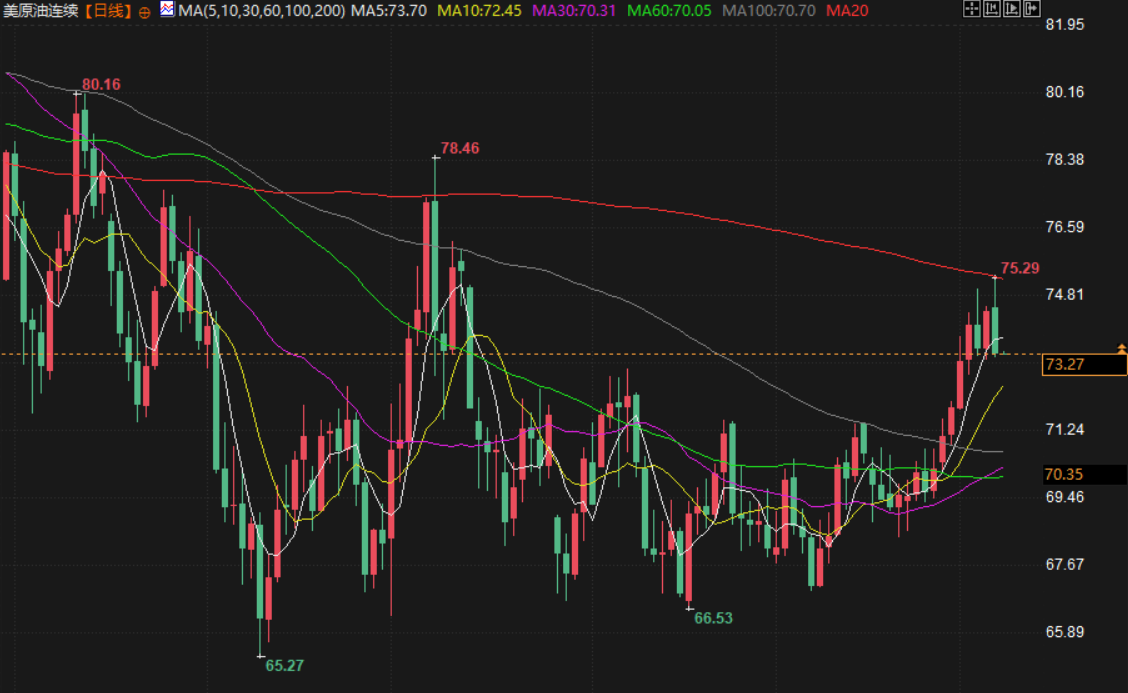Click the 71.24 price axis label

tap(1065, 429)
